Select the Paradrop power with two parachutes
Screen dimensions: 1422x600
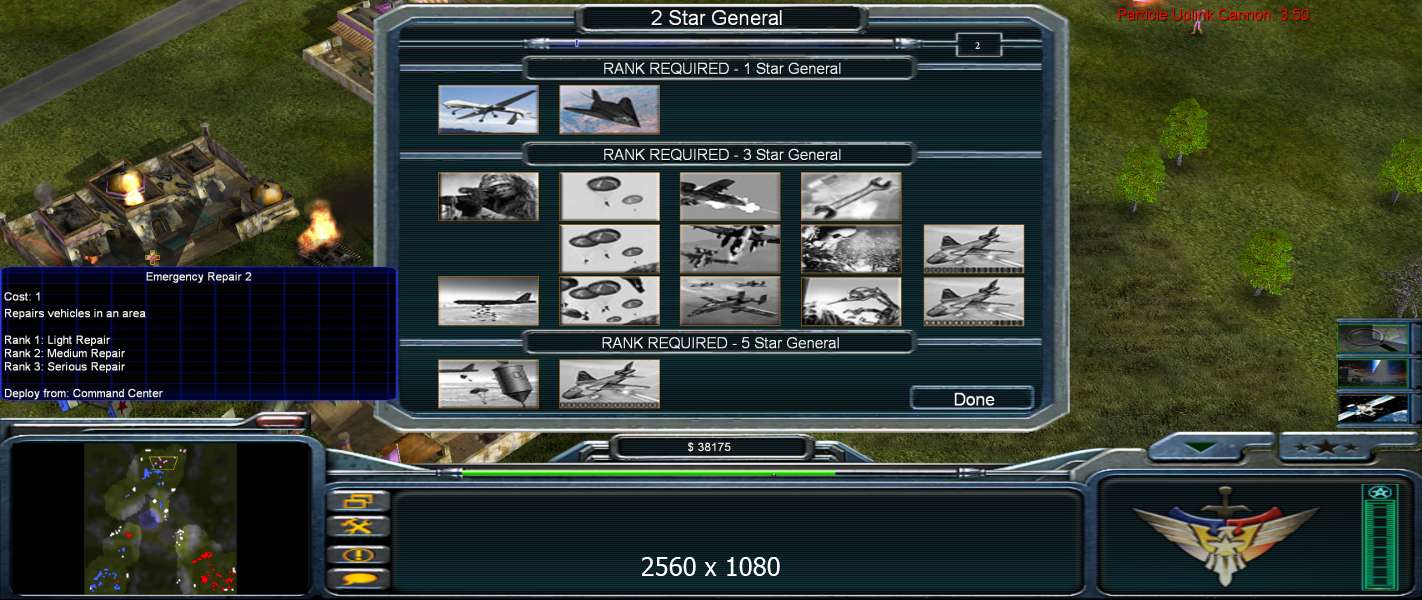(609, 196)
